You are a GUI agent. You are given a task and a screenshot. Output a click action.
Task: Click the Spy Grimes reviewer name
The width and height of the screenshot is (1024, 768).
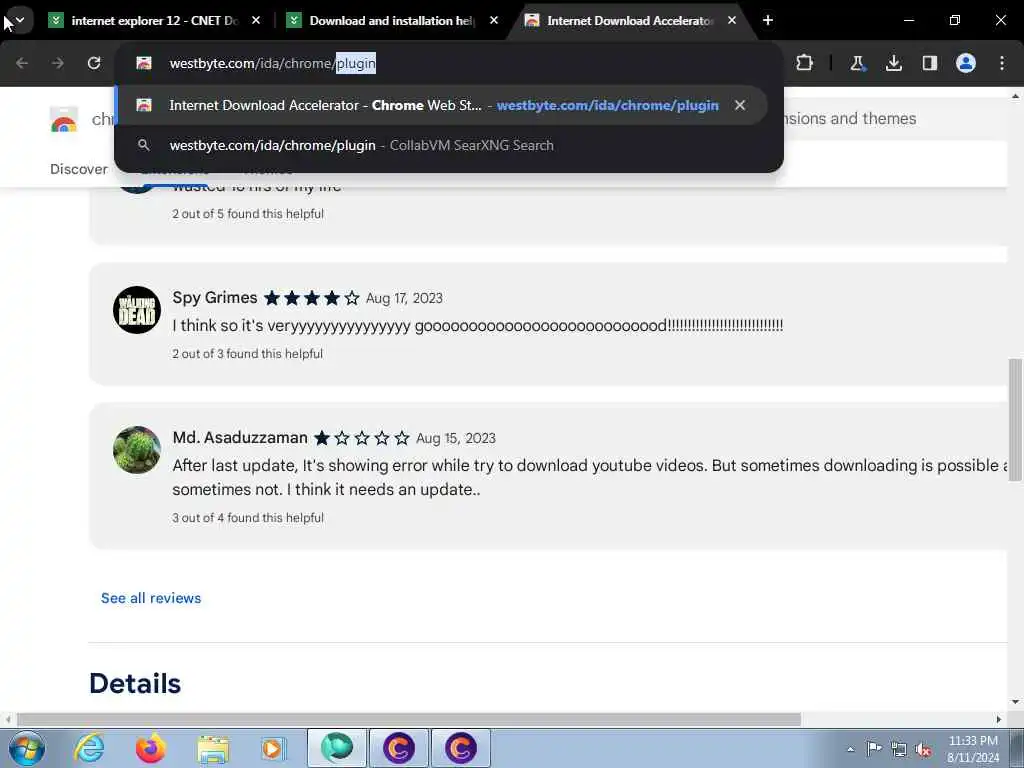coord(215,298)
